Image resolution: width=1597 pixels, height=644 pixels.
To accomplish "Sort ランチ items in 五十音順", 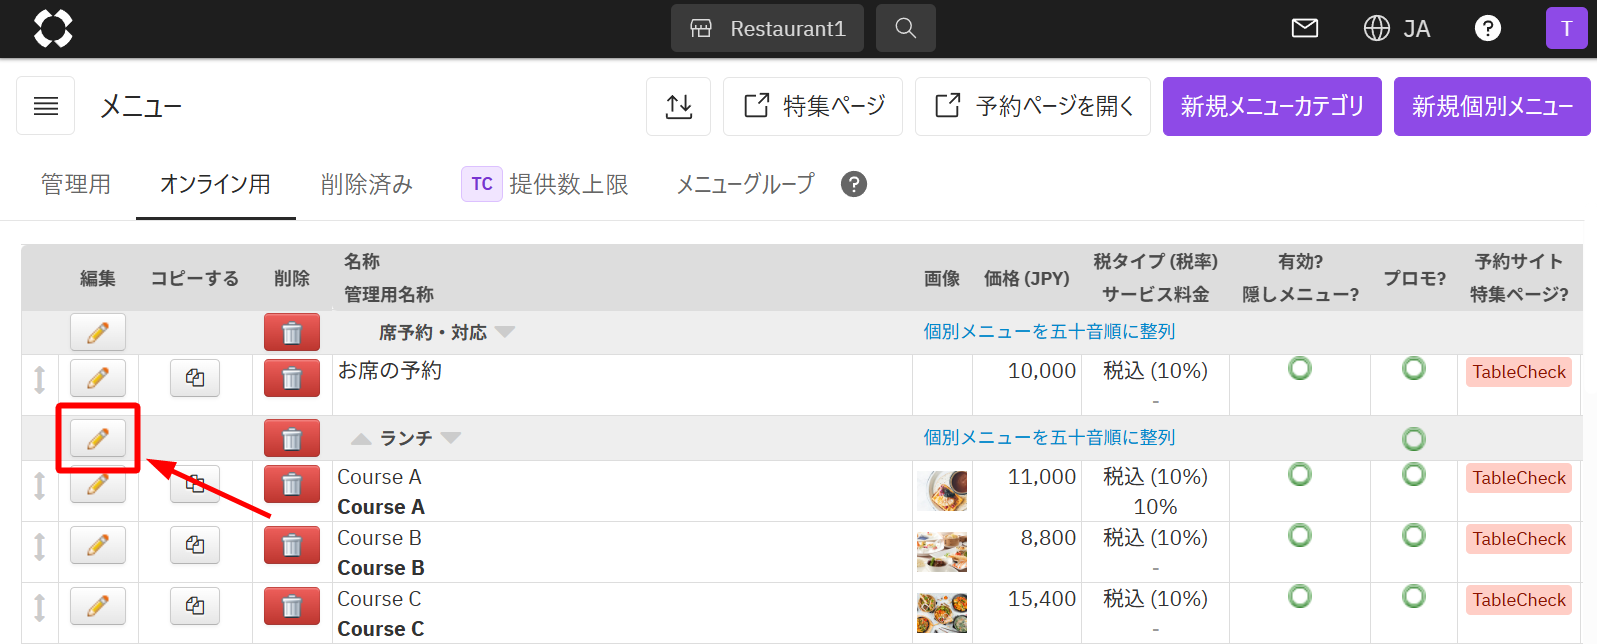I will (x=1049, y=437).
